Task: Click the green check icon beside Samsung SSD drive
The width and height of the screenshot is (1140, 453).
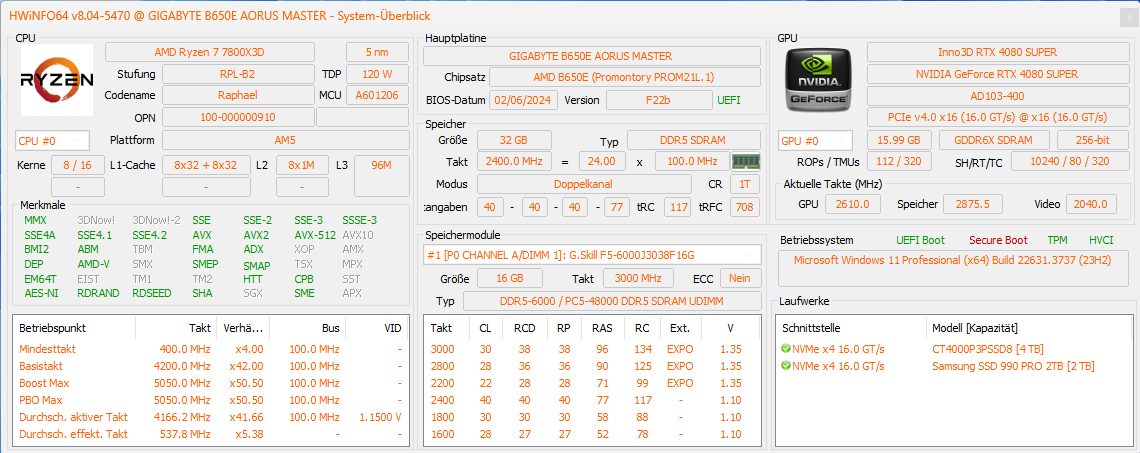Action: [x=785, y=366]
